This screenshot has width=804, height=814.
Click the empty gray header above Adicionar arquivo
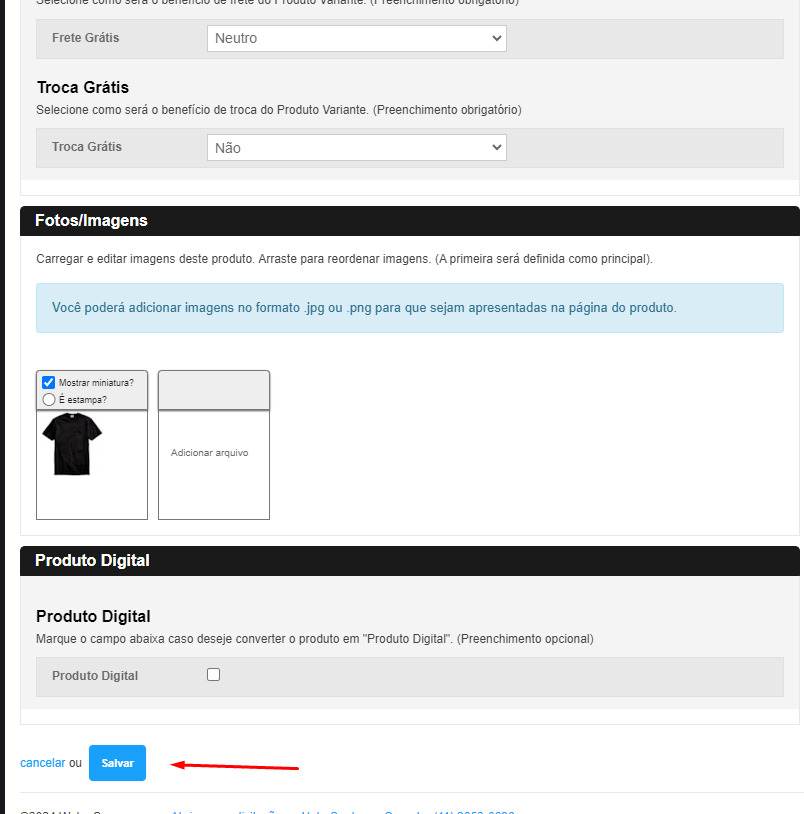pos(213,390)
